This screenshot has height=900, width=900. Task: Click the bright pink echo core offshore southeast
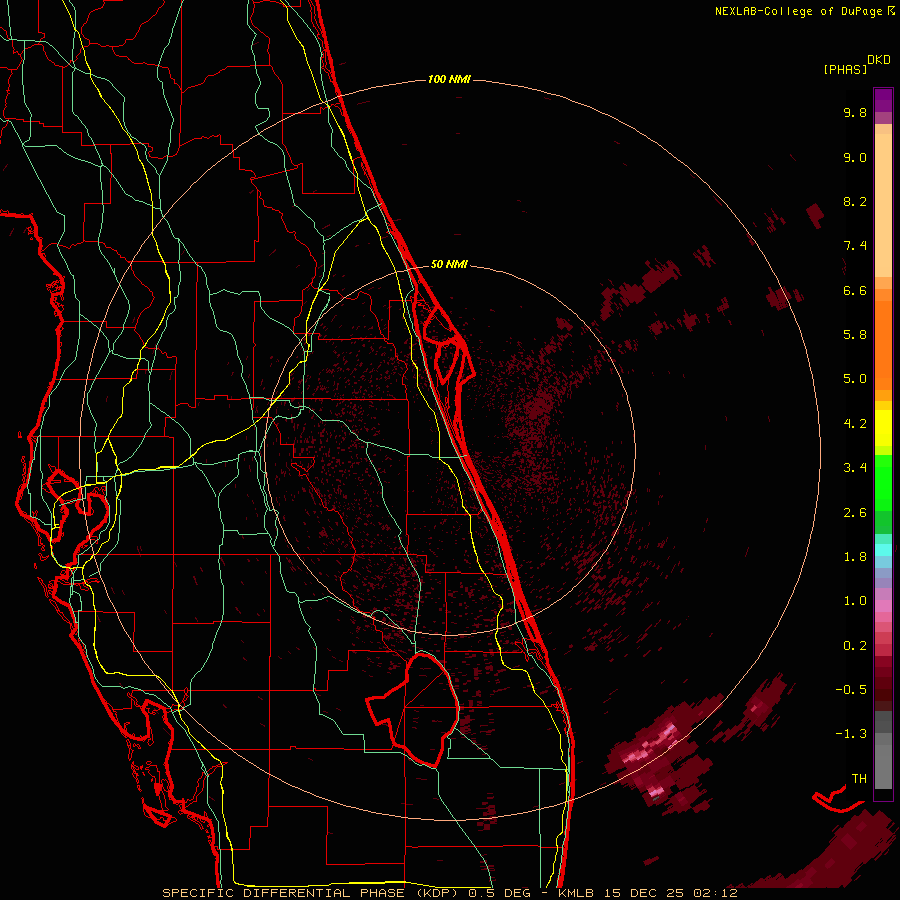click(651, 745)
